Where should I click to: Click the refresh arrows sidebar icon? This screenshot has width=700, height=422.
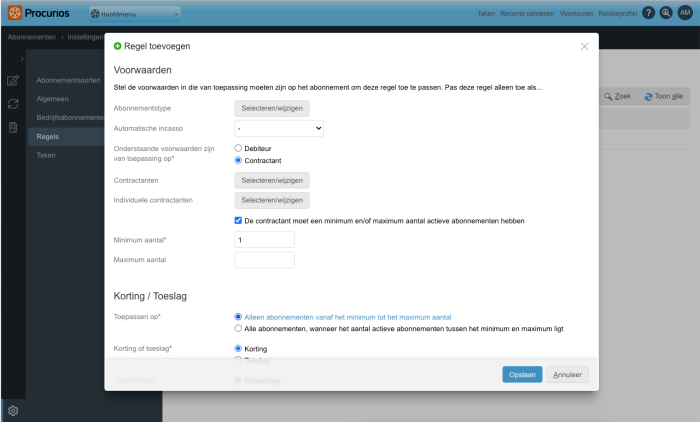click(x=13, y=104)
